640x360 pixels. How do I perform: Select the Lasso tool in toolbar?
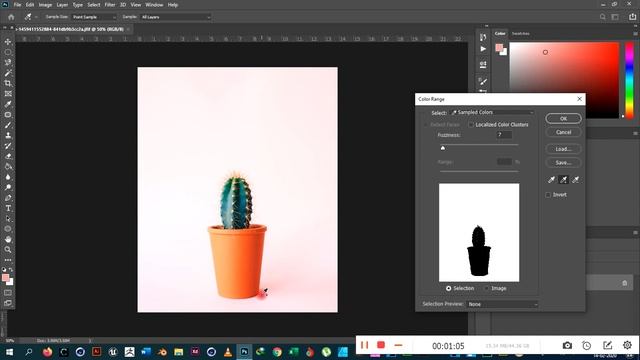(8, 62)
